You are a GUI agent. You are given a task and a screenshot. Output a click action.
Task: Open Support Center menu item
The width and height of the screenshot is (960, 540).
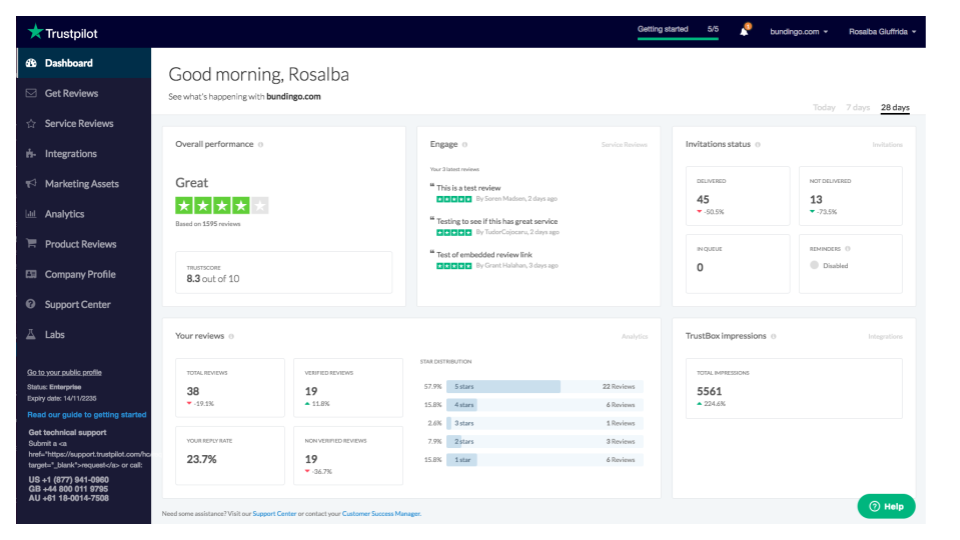pos(84,304)
